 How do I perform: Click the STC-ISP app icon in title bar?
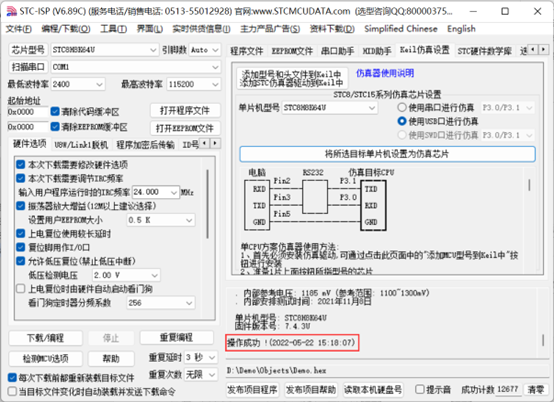click(x=12, y=11)
